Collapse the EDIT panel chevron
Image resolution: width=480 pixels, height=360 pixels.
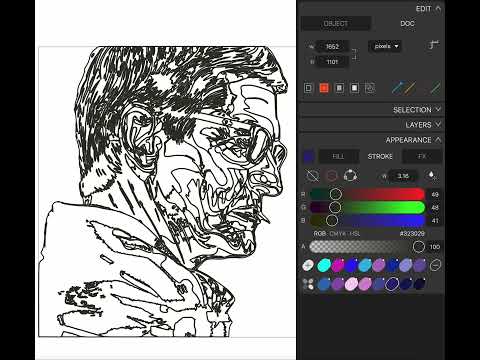[438, 9]
